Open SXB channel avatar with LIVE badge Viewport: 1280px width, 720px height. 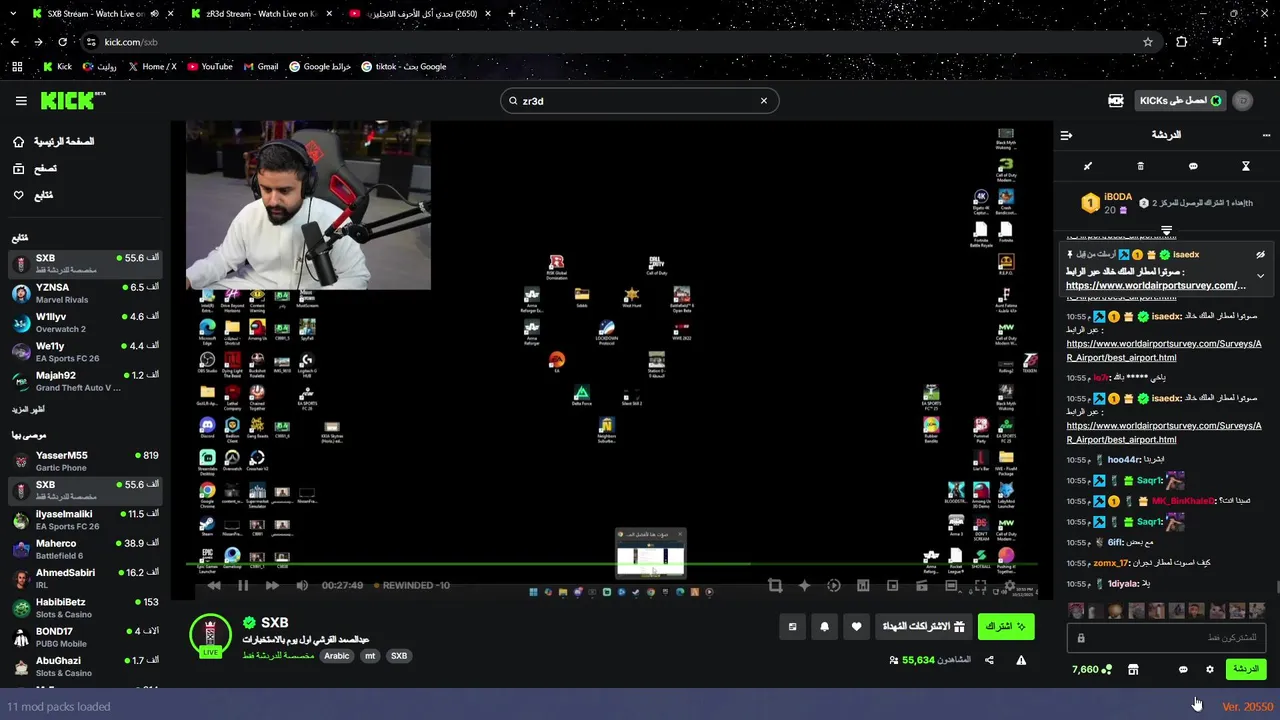point(210,636)
